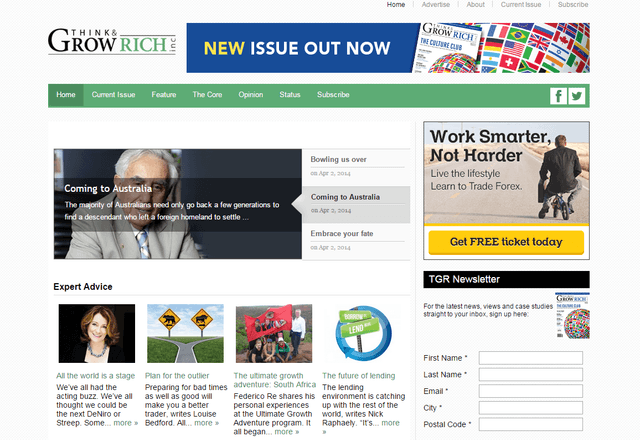640x440 pixels.
Task: Open the Twitter icon in green navbar
Action: 577,96
